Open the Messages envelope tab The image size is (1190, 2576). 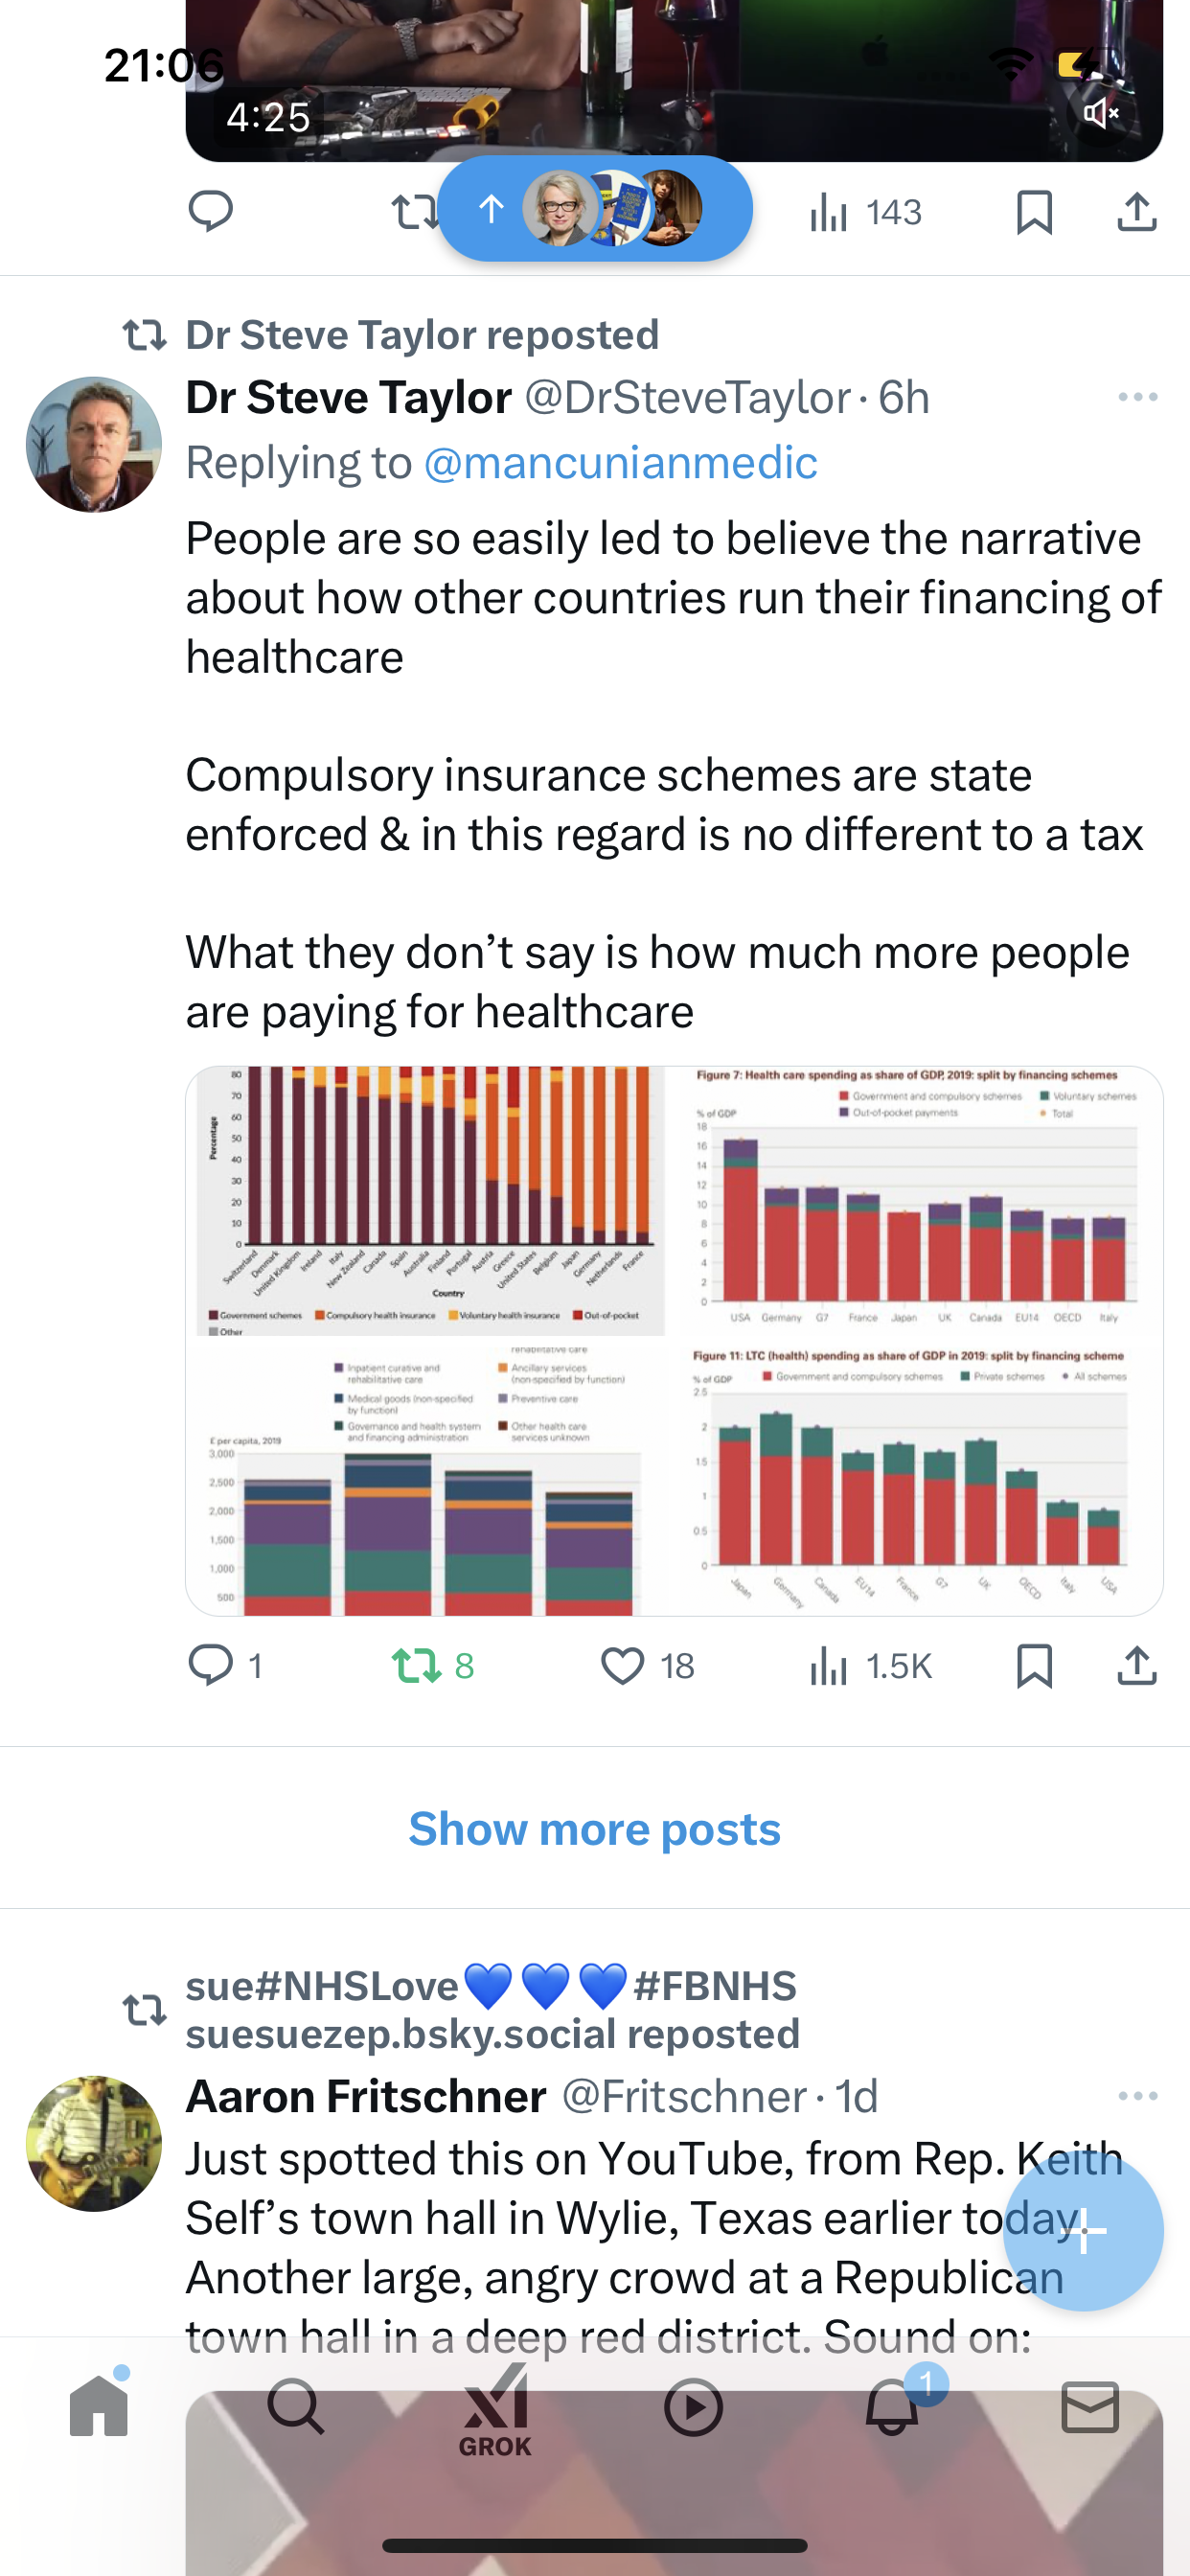[x=1090, y=2407]
